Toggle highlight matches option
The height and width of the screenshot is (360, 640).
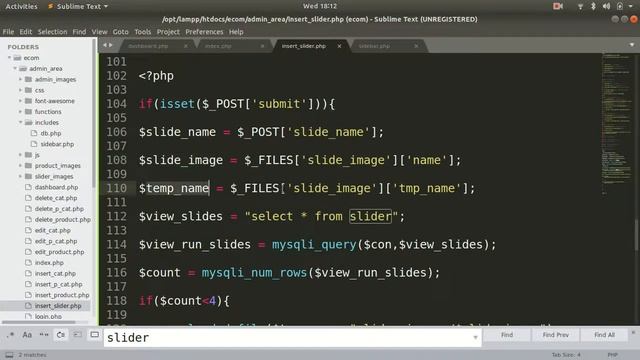(94, 335)
